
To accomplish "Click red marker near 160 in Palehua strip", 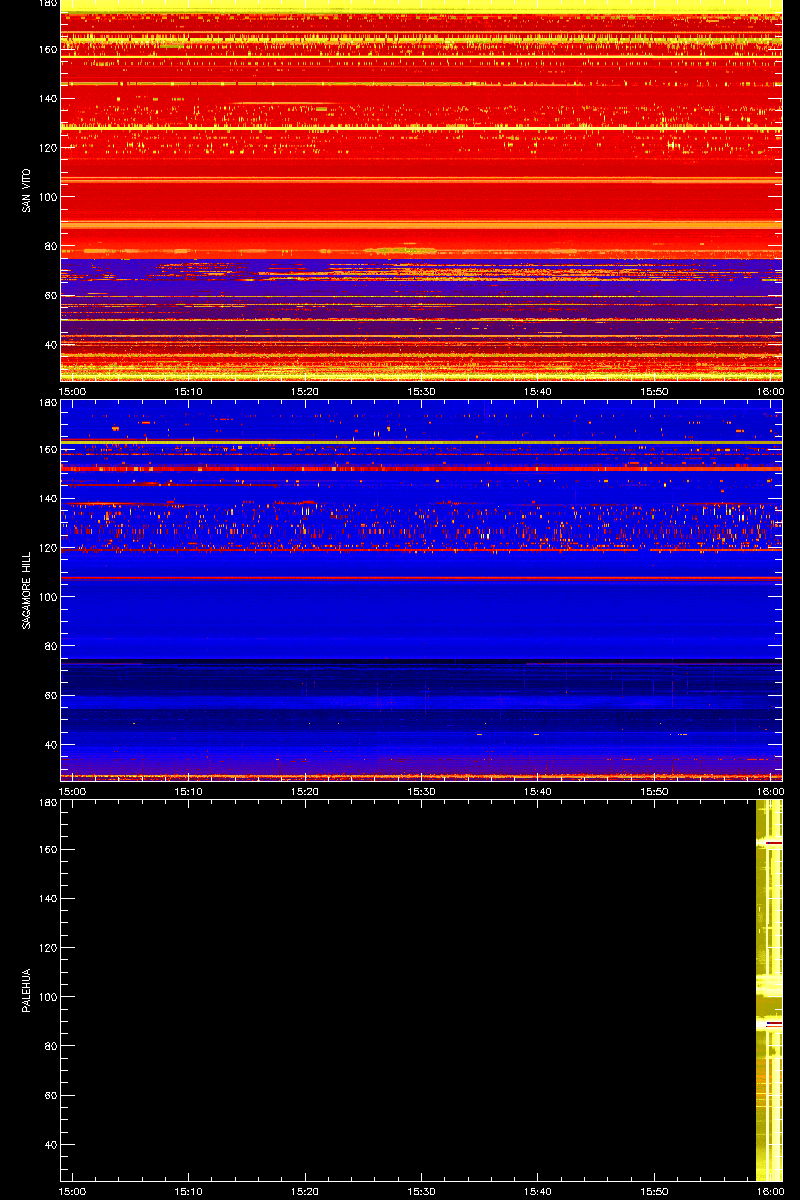I will point(774,844).
